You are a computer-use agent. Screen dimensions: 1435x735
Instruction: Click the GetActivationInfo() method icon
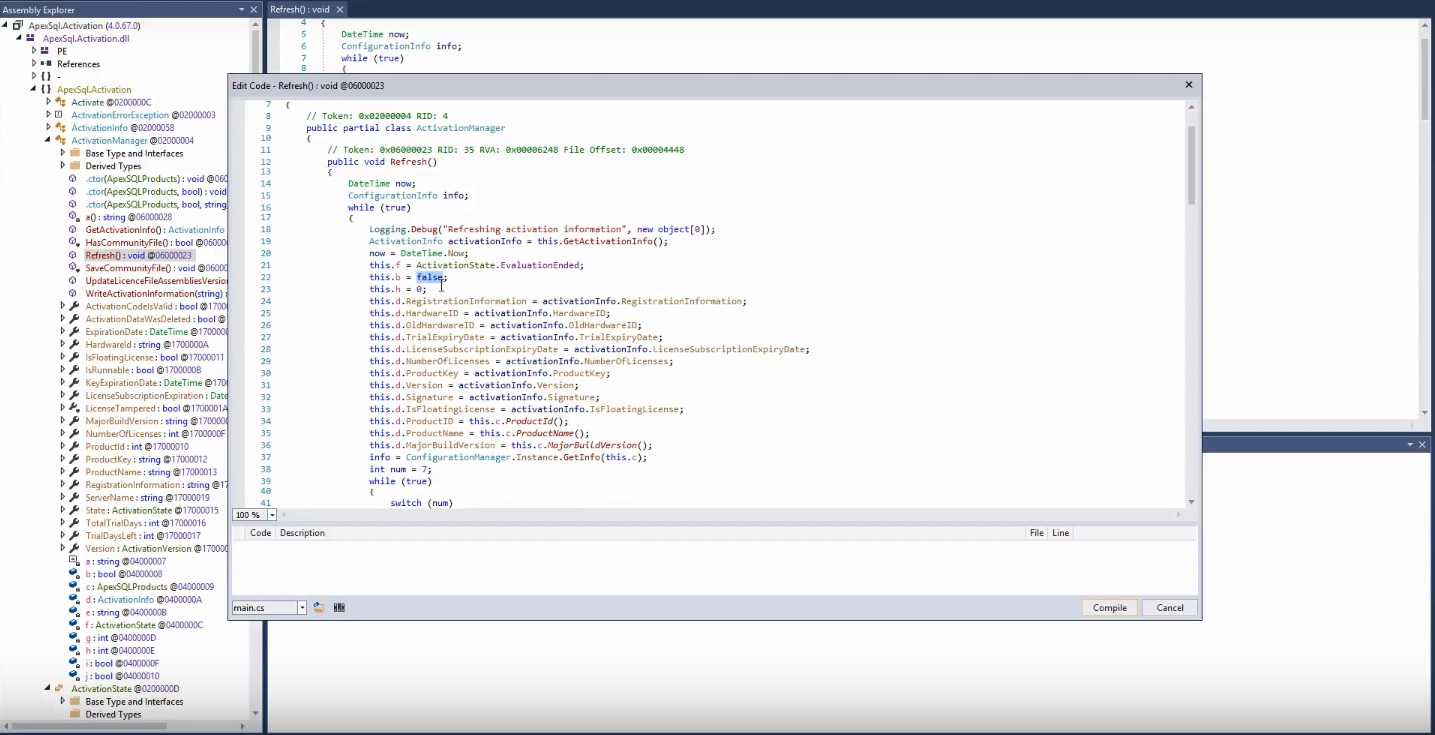(x=73, y=230)
